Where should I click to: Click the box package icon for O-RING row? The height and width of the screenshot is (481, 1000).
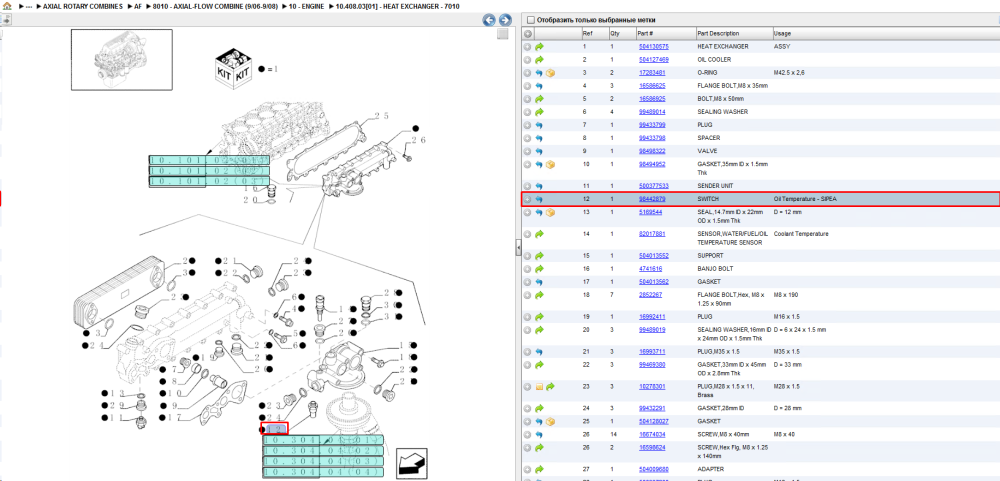pos(550,73)
